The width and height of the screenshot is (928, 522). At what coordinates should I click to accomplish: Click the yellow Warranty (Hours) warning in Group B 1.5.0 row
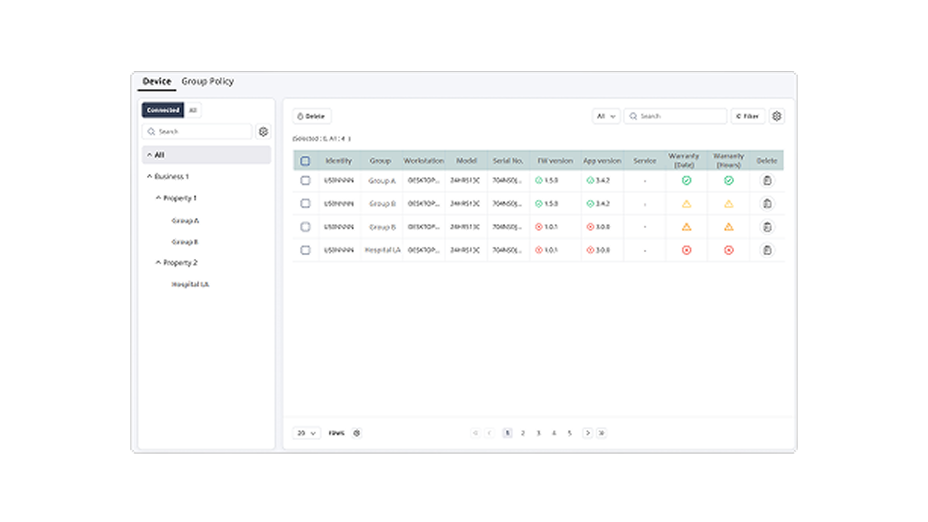pyautogui.click(x=729, y=204)
